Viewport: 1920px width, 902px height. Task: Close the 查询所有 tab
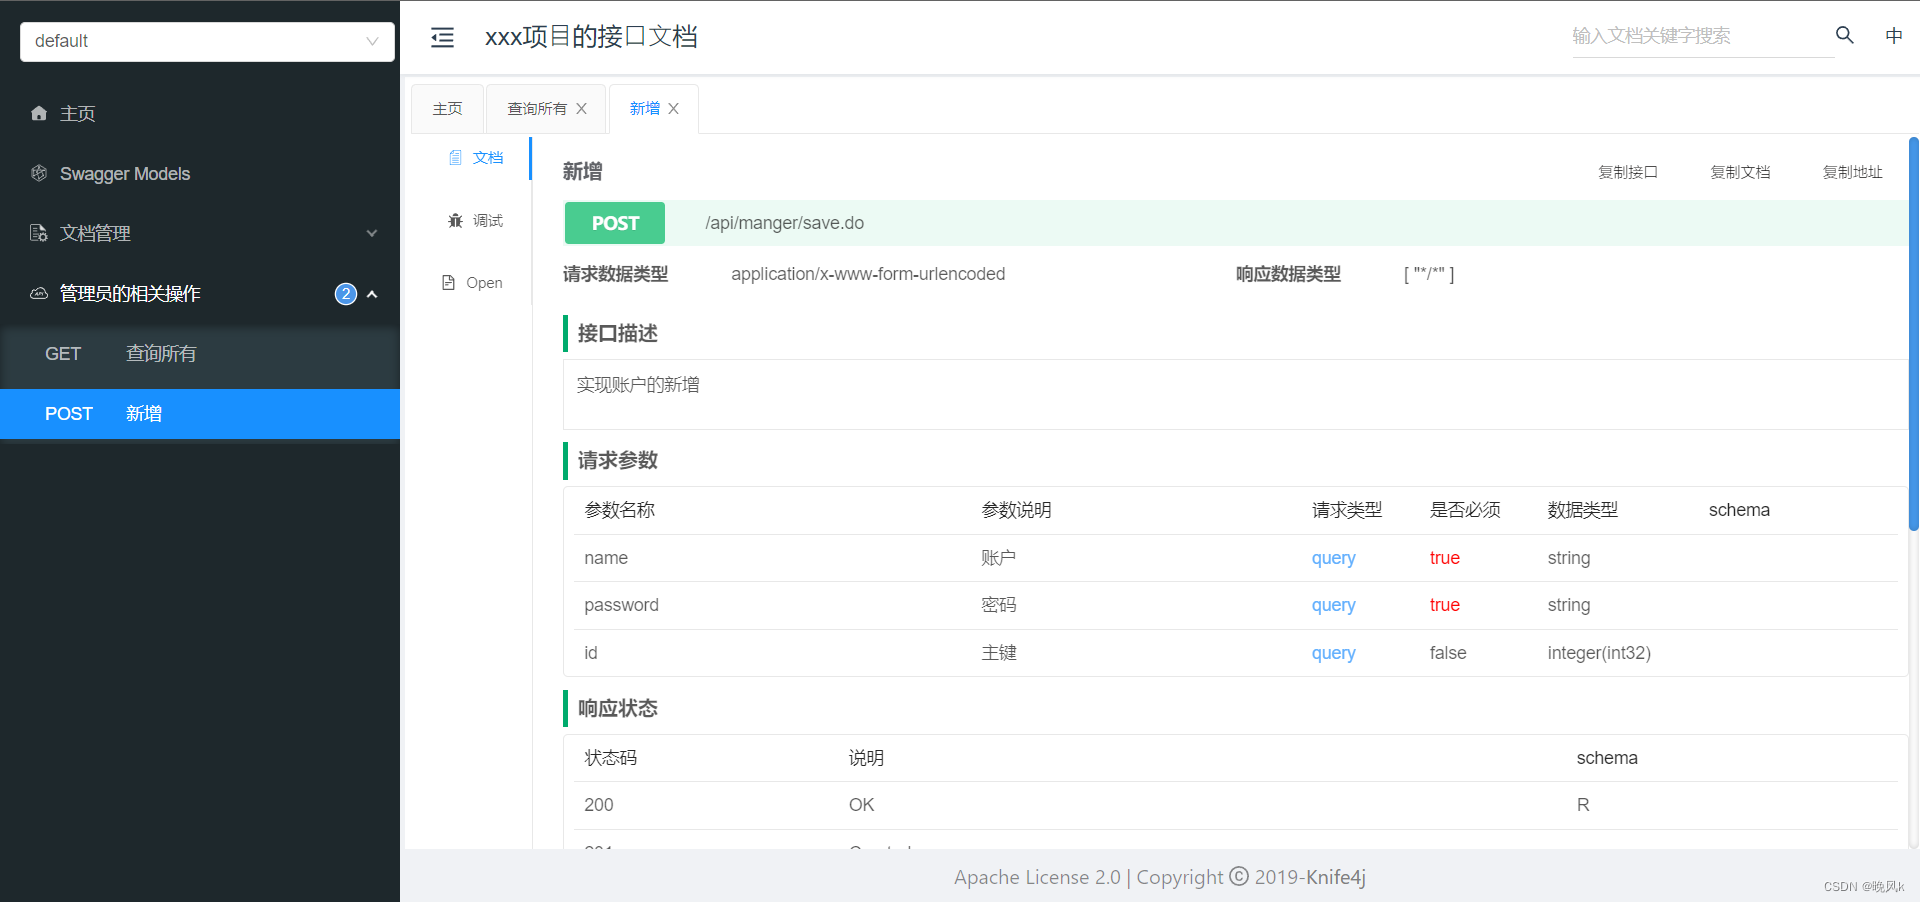(581, 109)
